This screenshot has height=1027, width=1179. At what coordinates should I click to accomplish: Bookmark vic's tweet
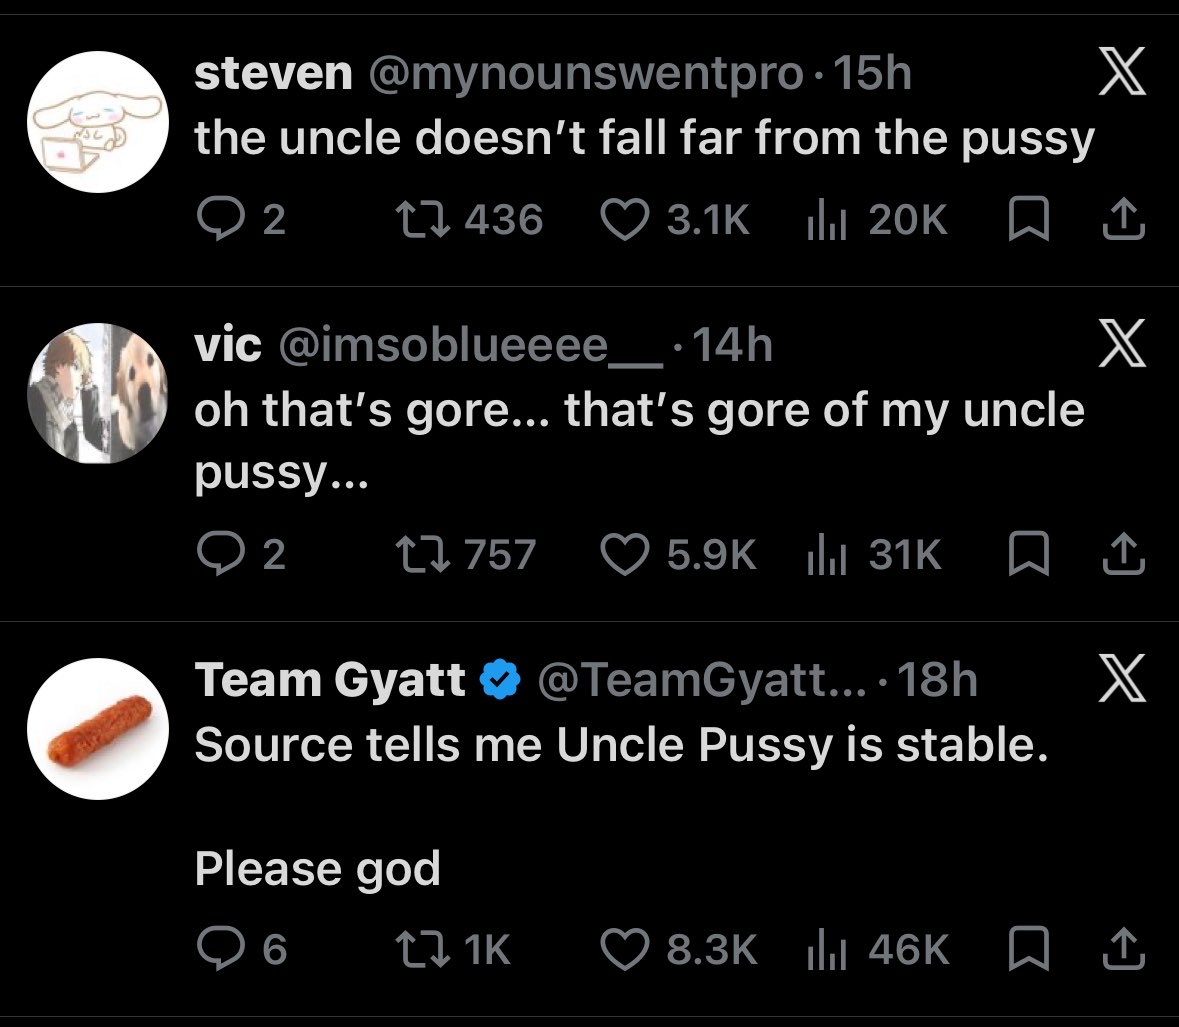pyautogui.click(x=1028, y=553)
